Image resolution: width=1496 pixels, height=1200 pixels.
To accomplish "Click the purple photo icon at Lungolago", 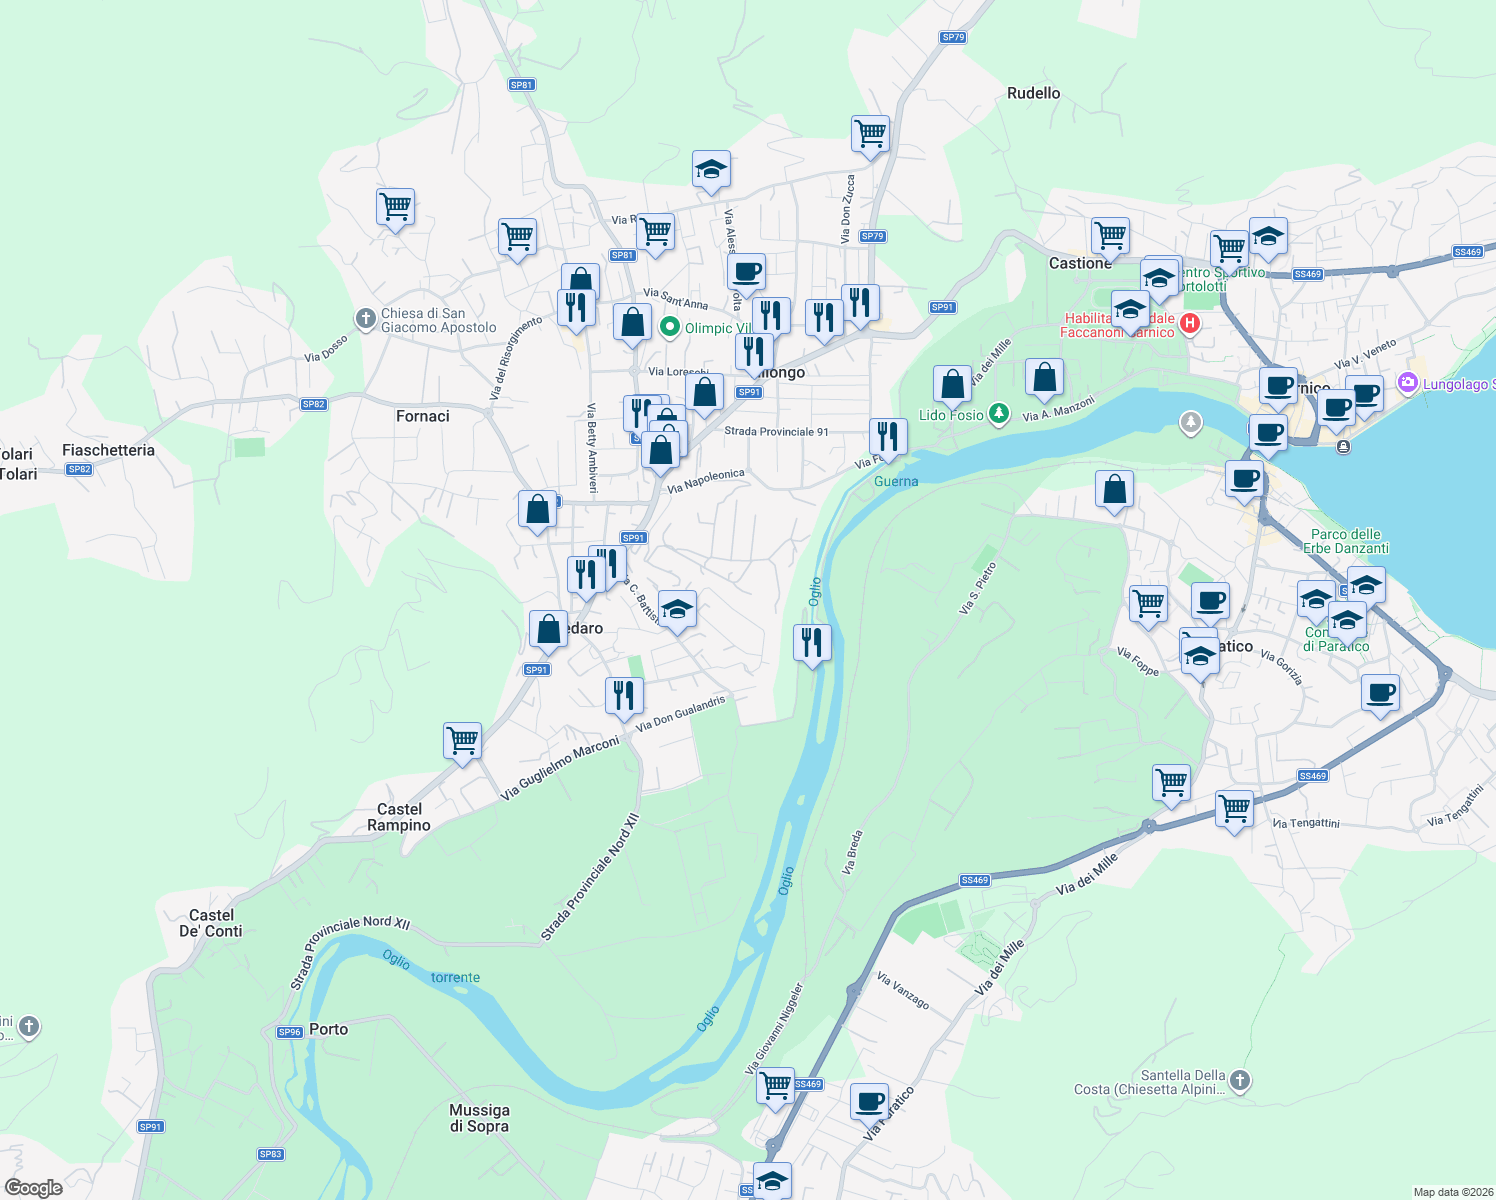I will (1409, 381).
